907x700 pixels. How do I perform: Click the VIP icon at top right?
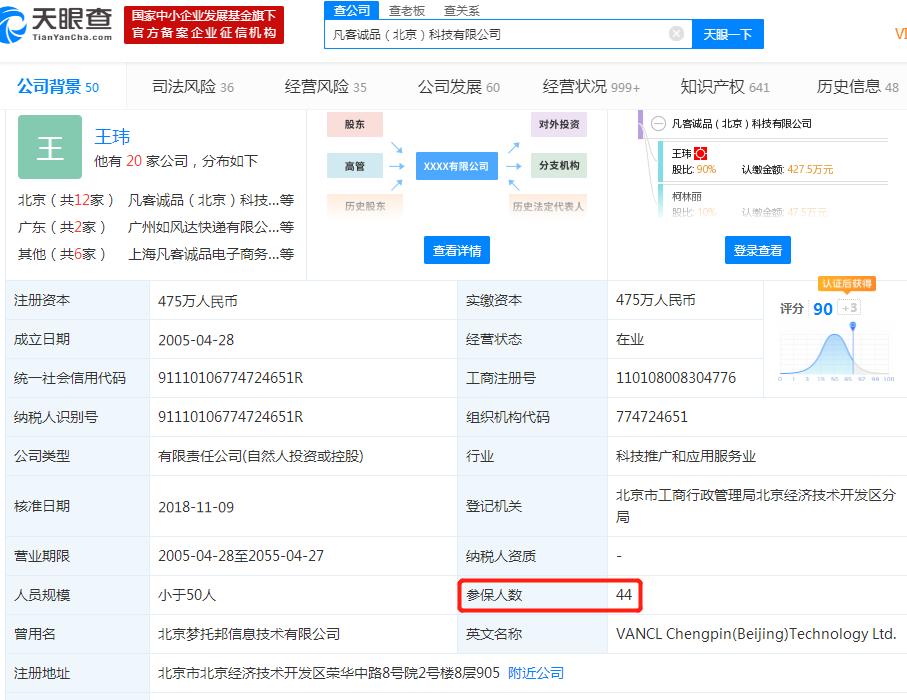tap(900, 33)
